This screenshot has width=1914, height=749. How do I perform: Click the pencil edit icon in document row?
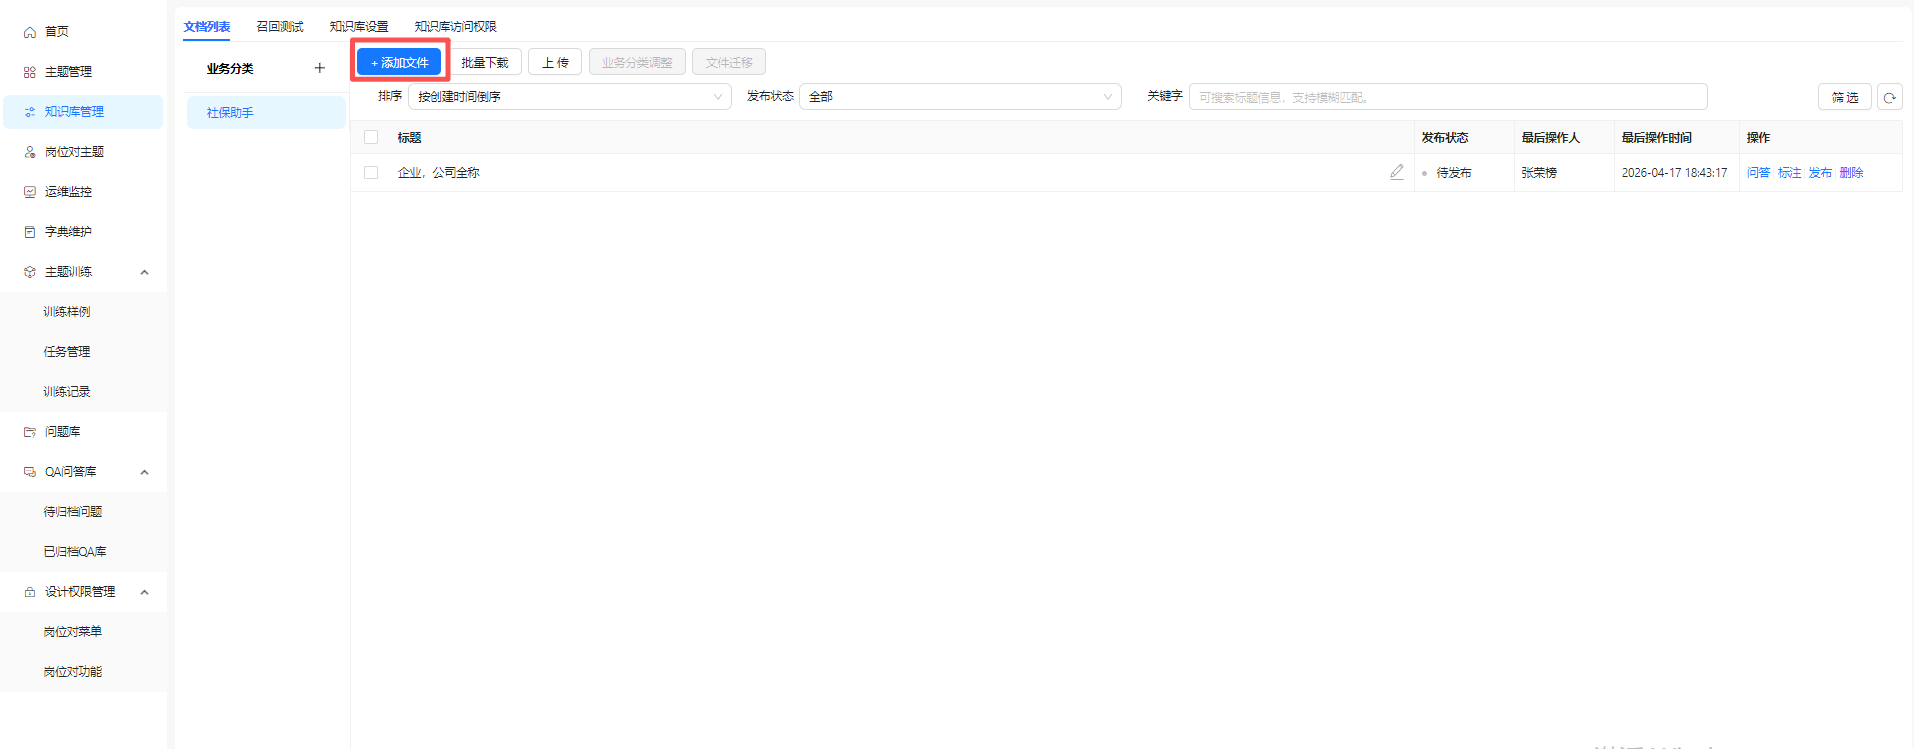pyautogui.click(x=1397, y=172)
